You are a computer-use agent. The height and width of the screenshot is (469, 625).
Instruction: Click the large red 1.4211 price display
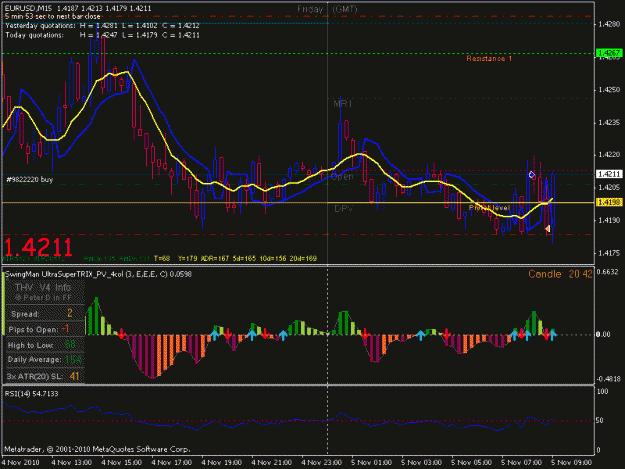coord(38,247)
